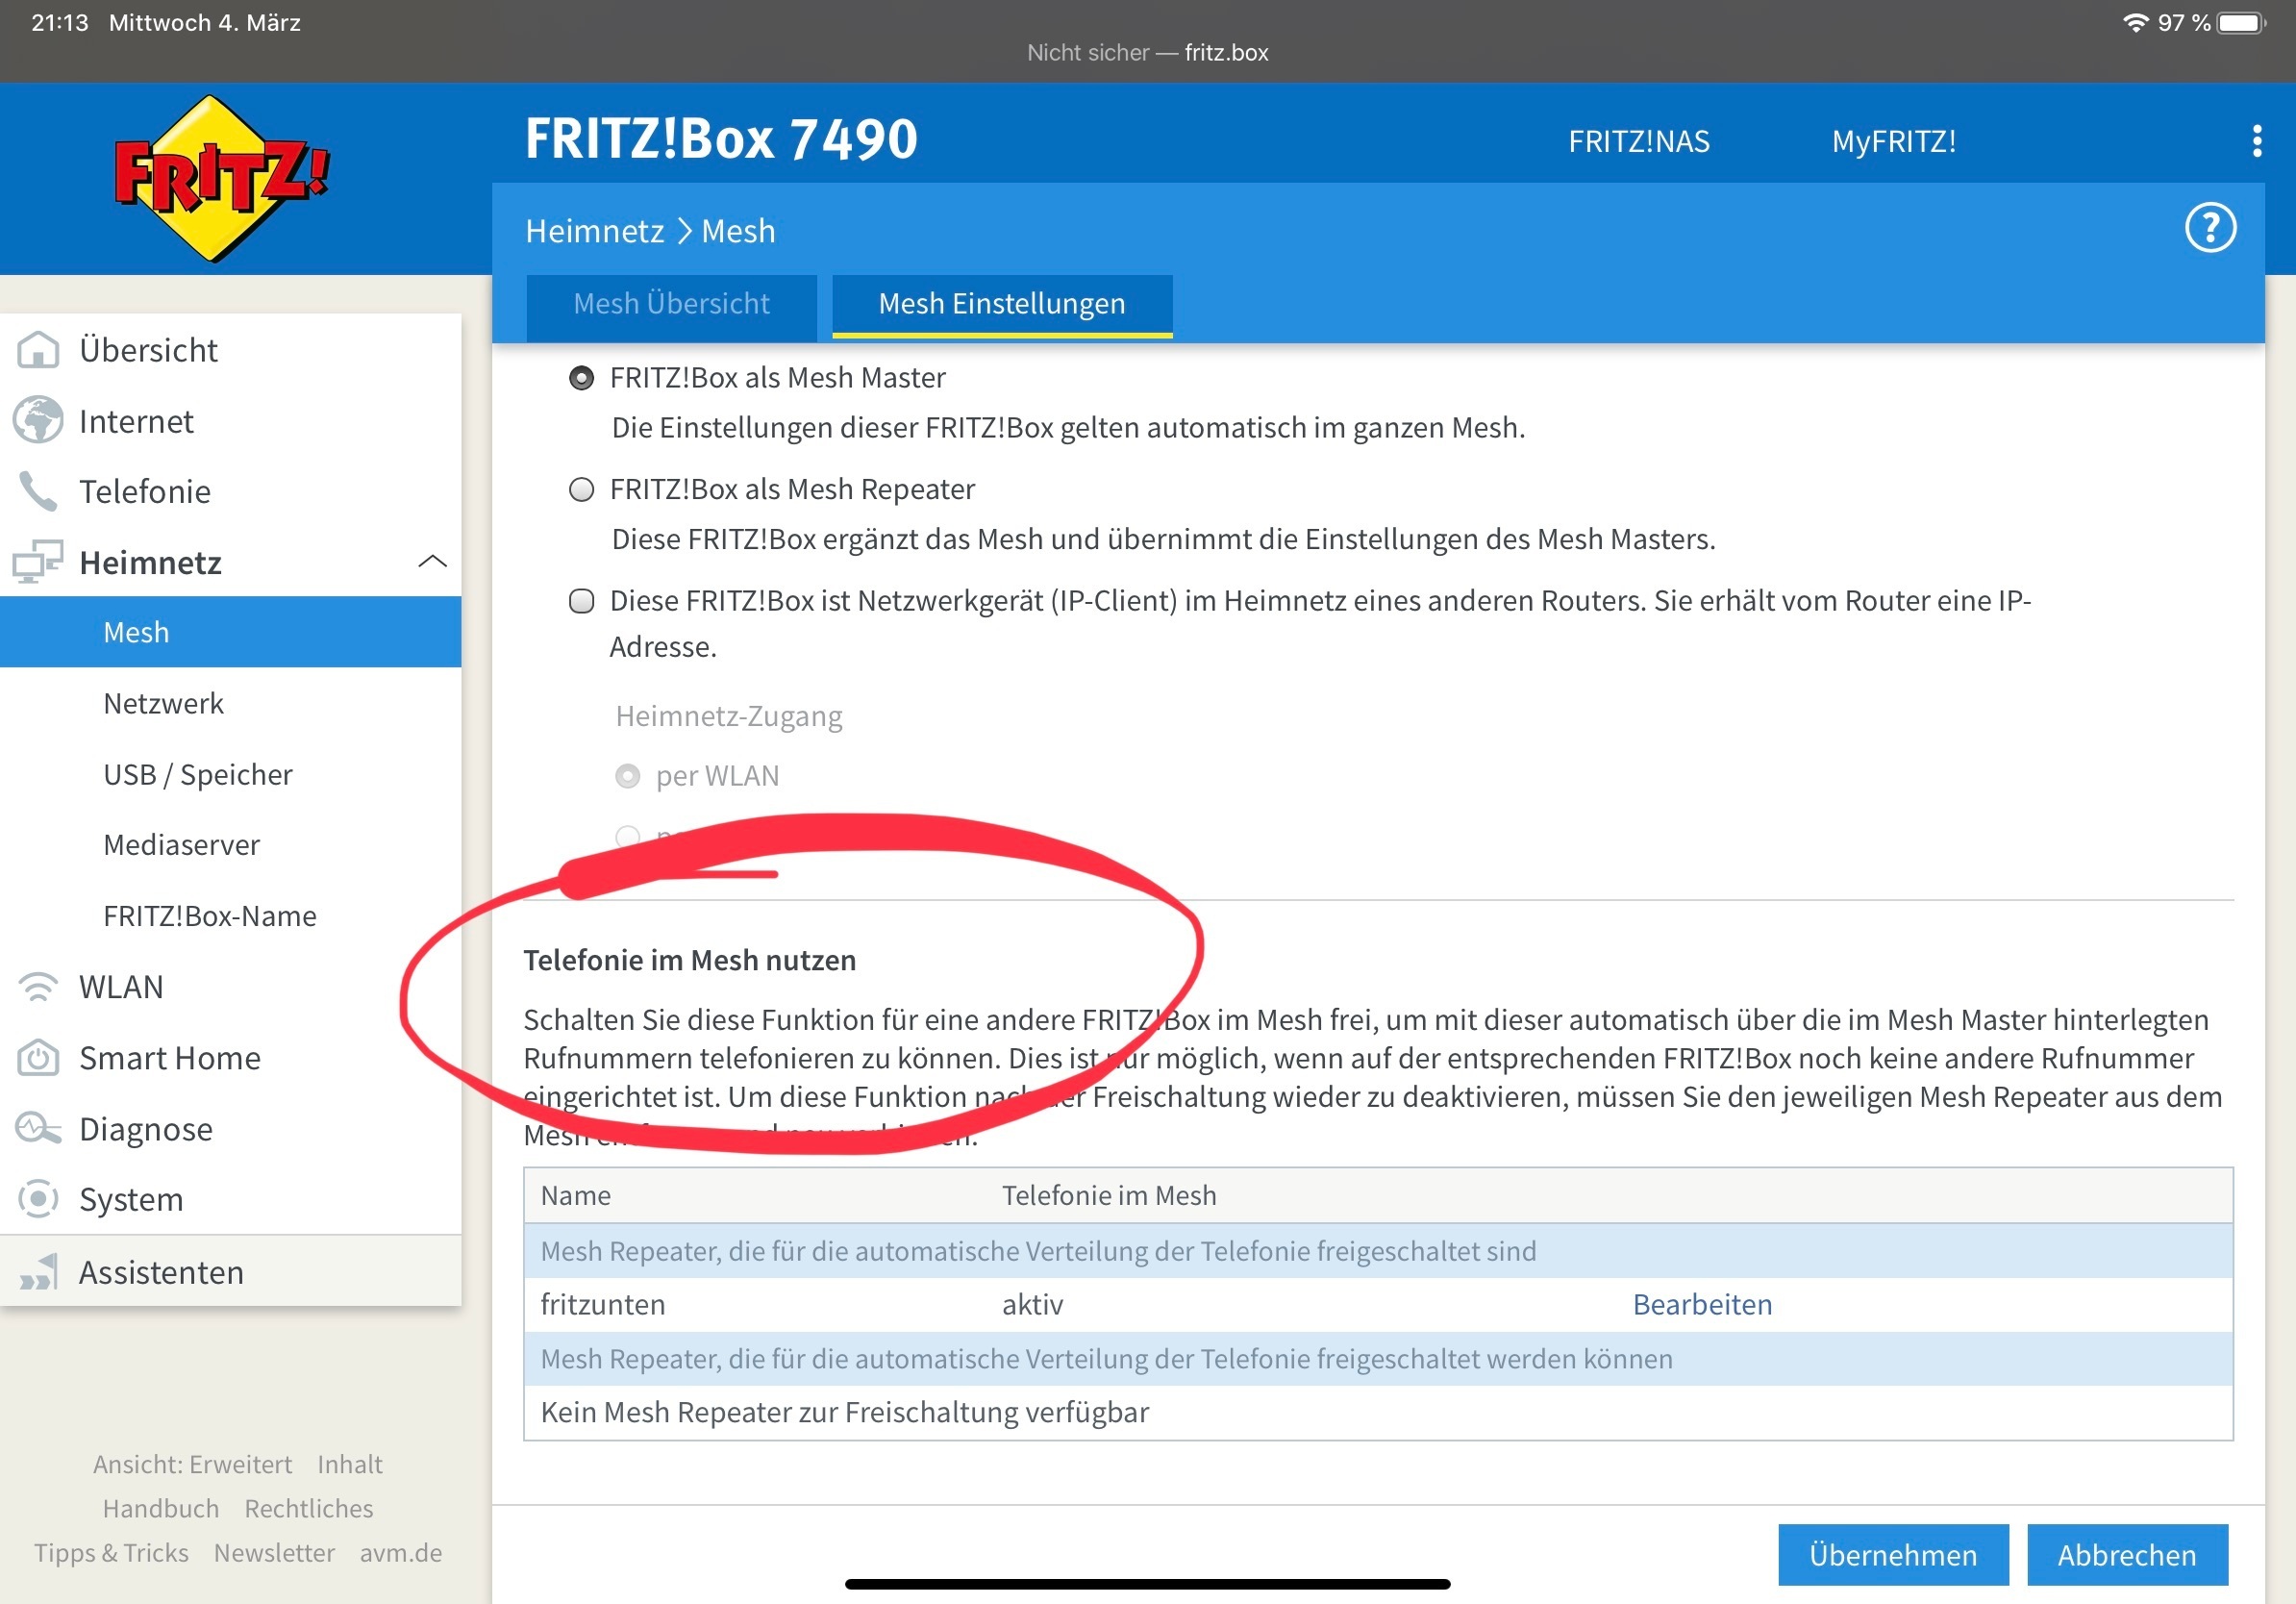2296x1604 pixels.
Task: Click the Inhalt footer link
Action: click(350, 1464)
